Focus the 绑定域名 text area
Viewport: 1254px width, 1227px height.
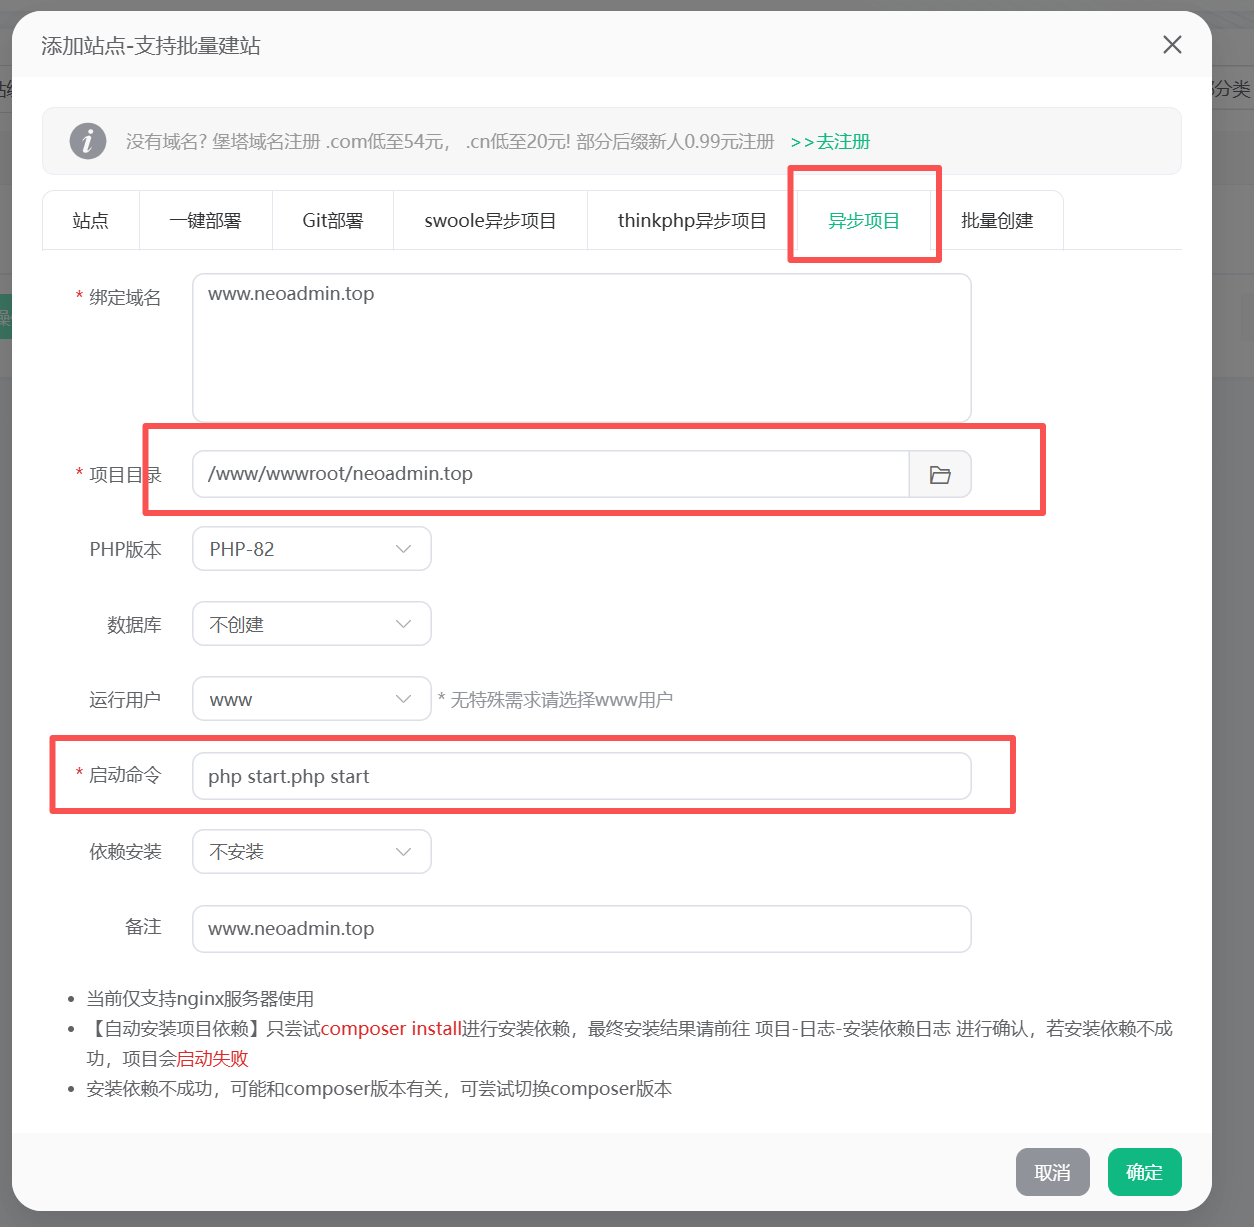click(581, 348)
